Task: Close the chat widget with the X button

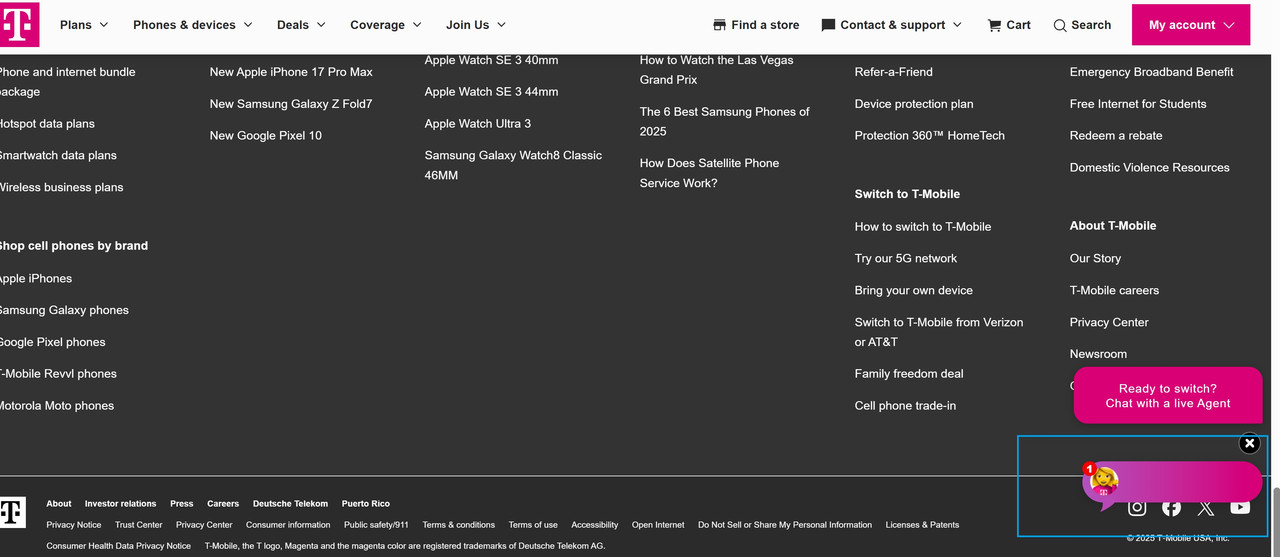Action: pyautogui.click(x=1249, y=443)
